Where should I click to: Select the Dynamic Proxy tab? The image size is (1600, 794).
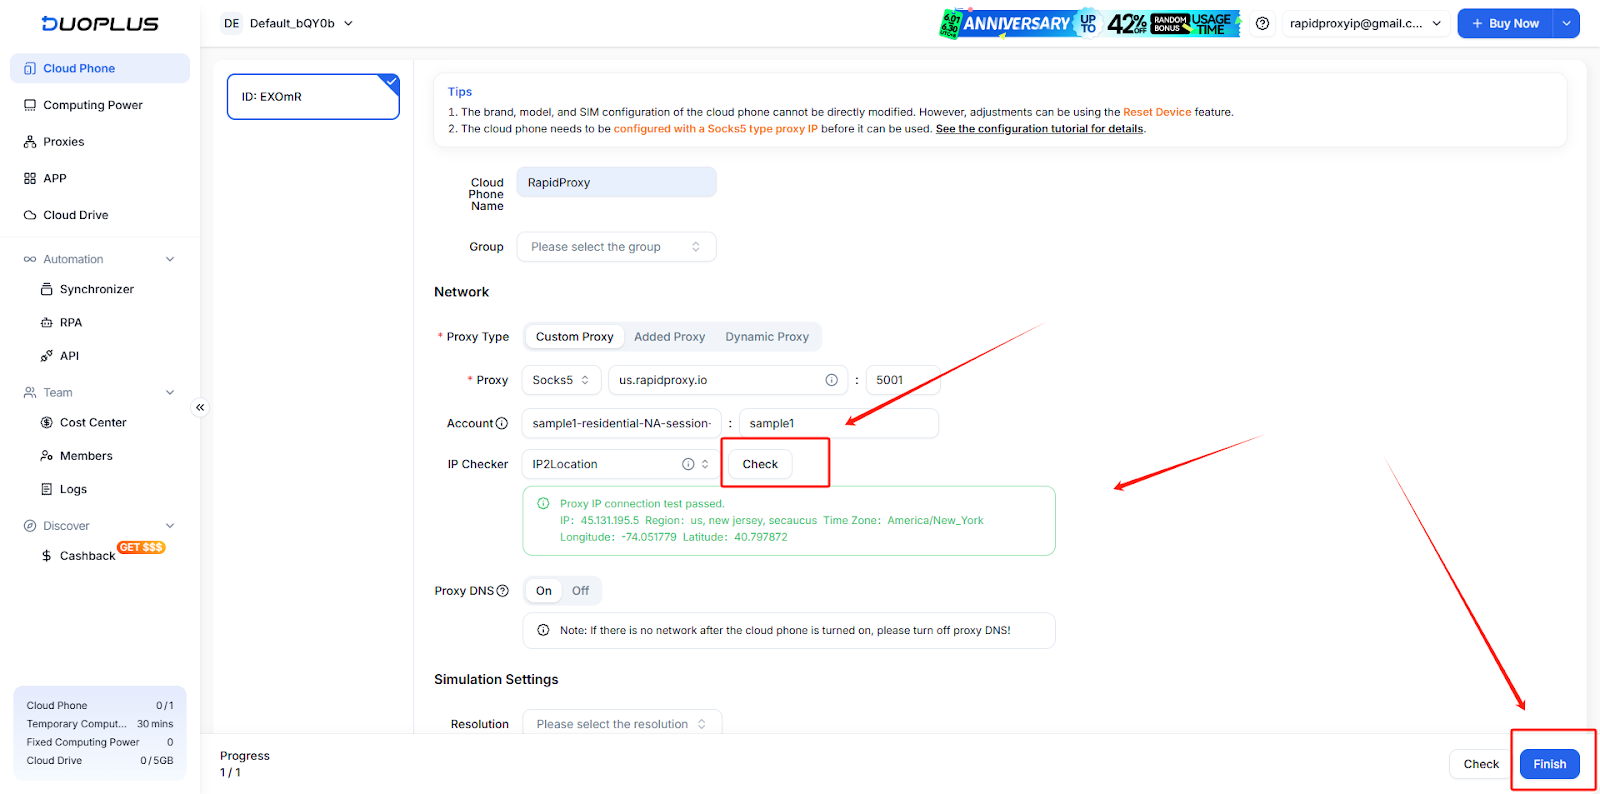pyautogui.click(x=767, y=337)
